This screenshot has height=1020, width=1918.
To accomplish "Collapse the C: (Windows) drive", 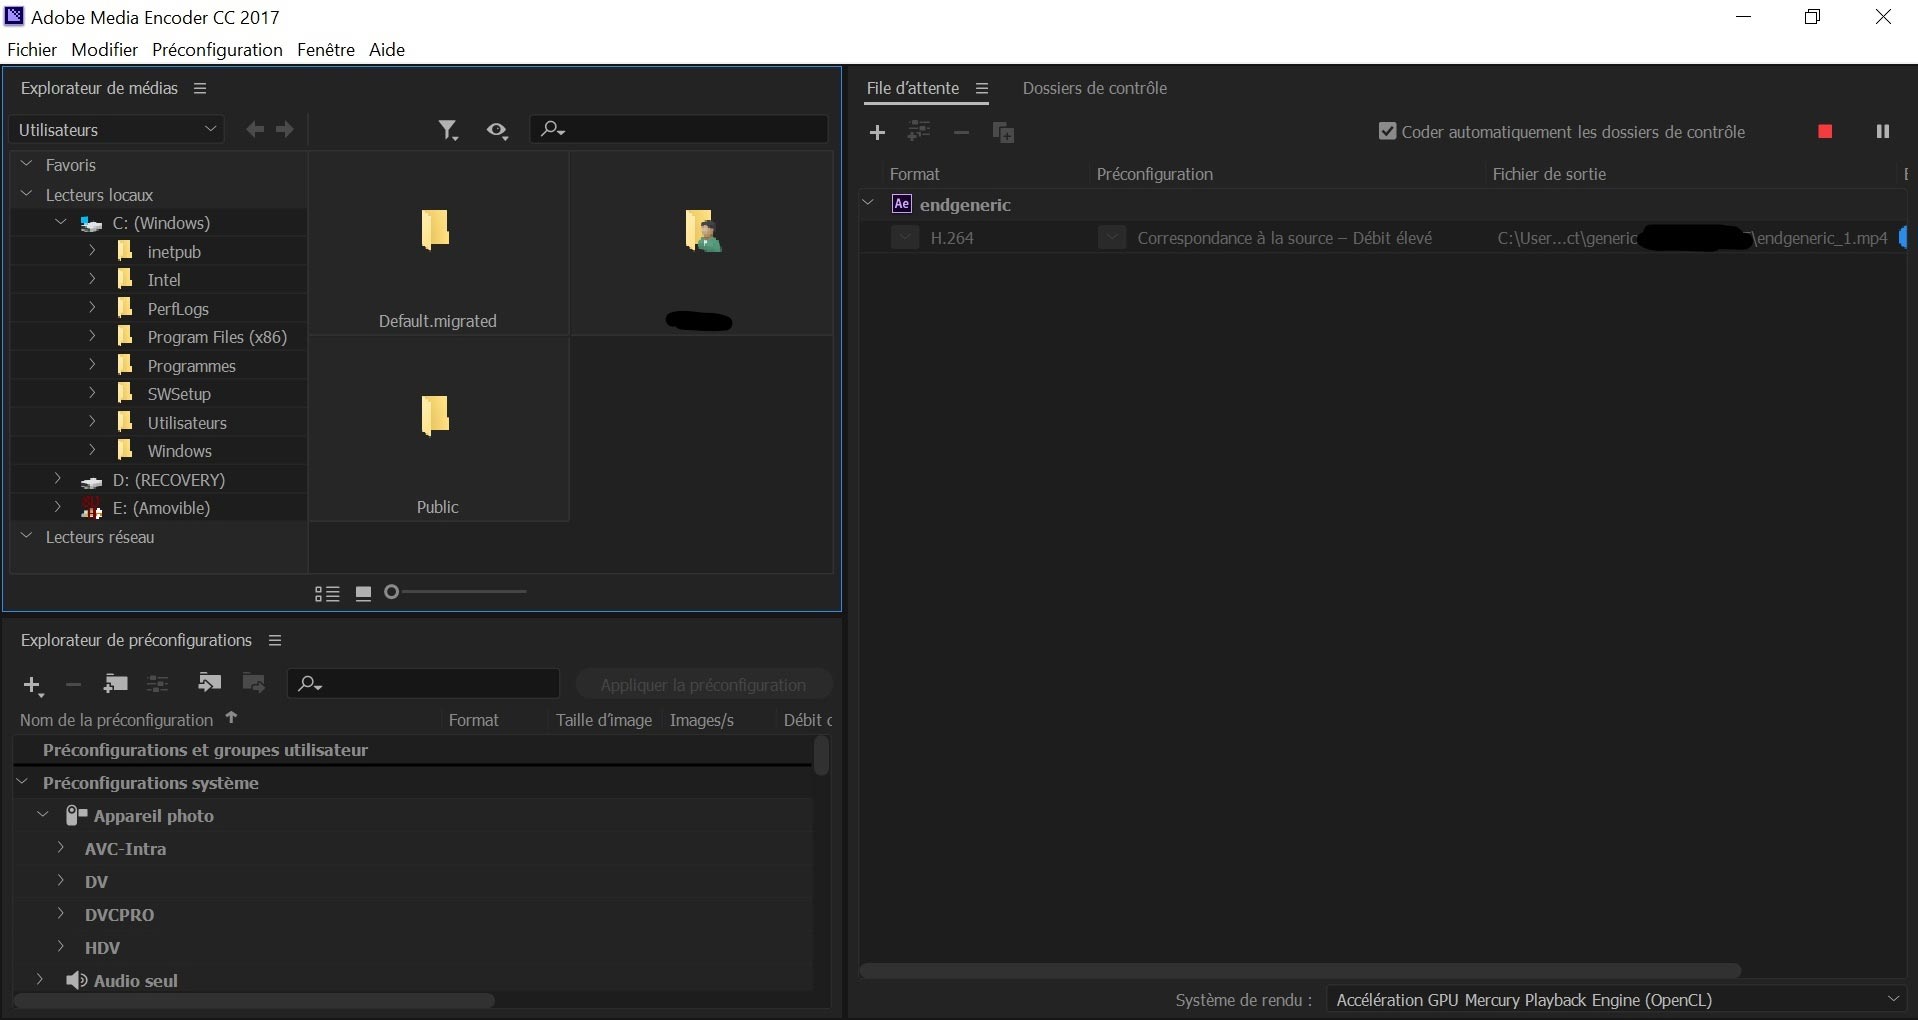I will coord(61,222).
